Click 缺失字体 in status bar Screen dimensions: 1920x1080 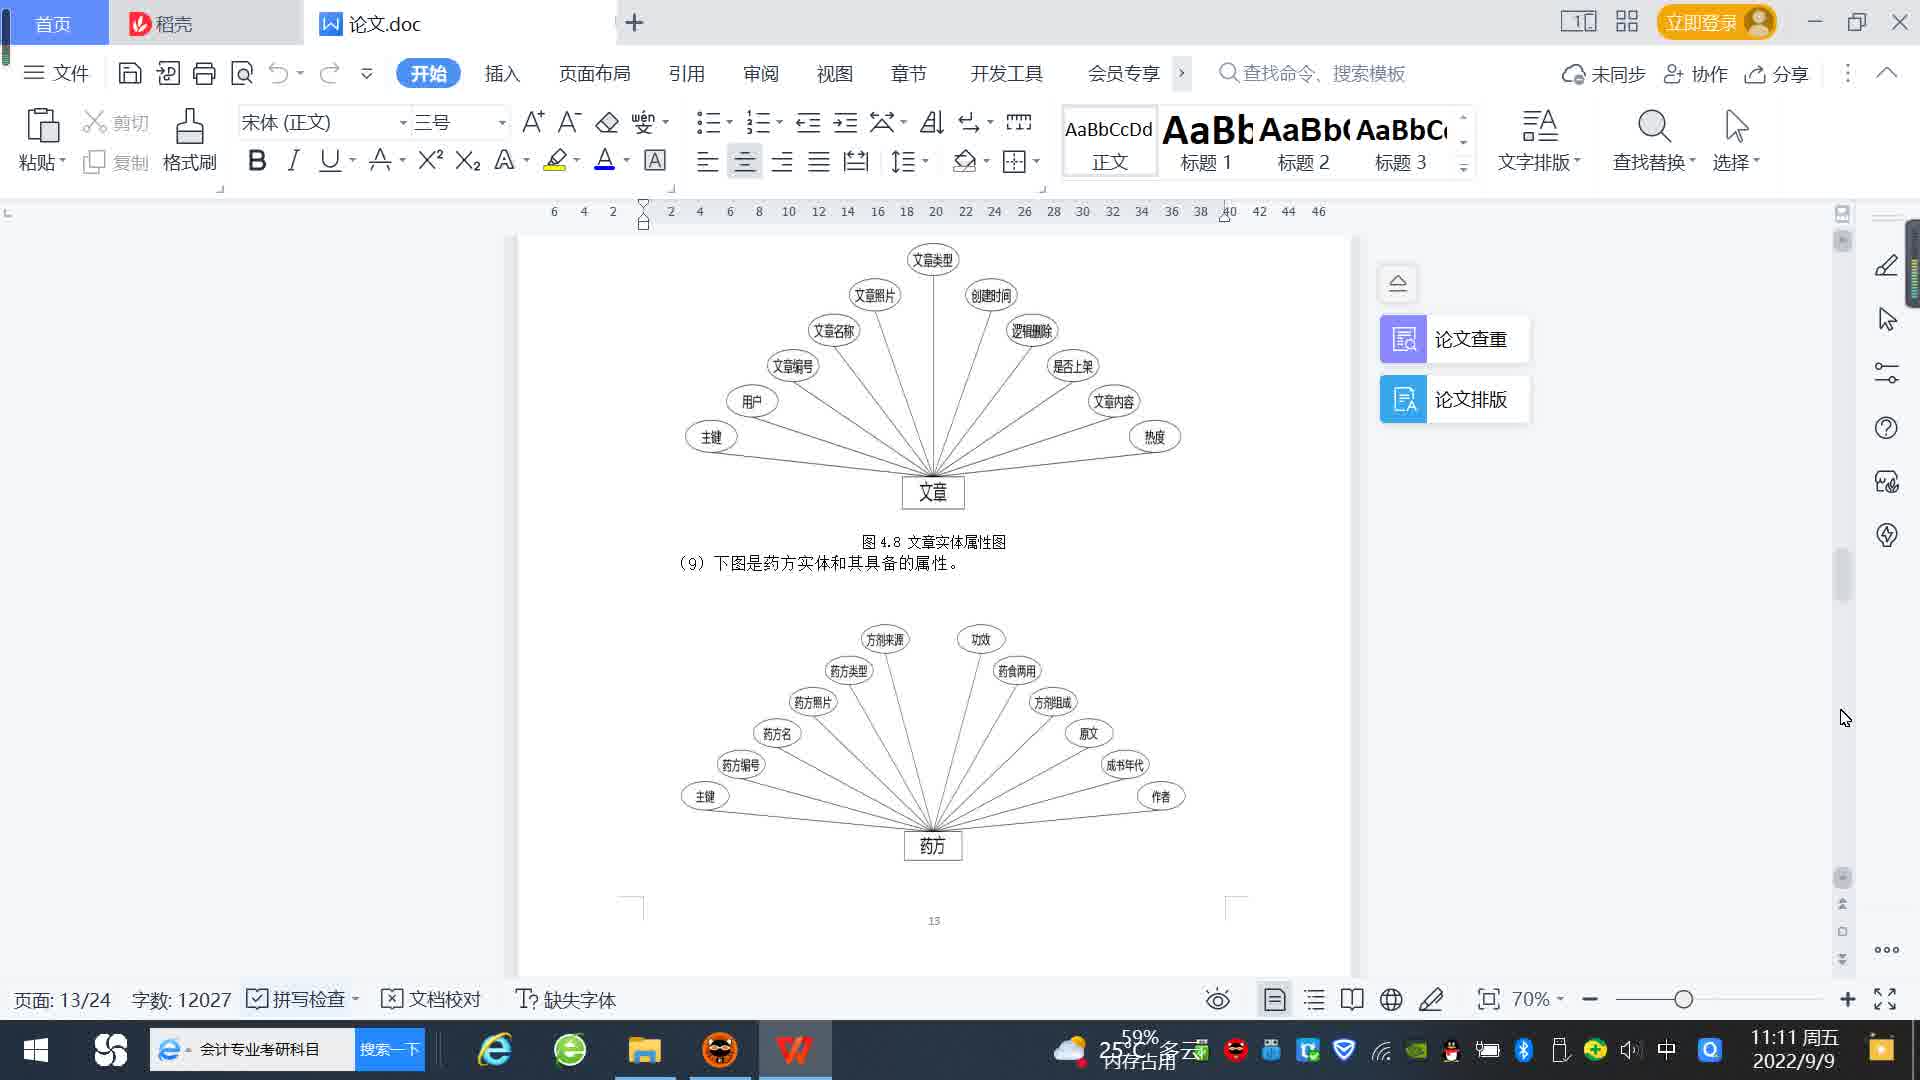(566, 999)
